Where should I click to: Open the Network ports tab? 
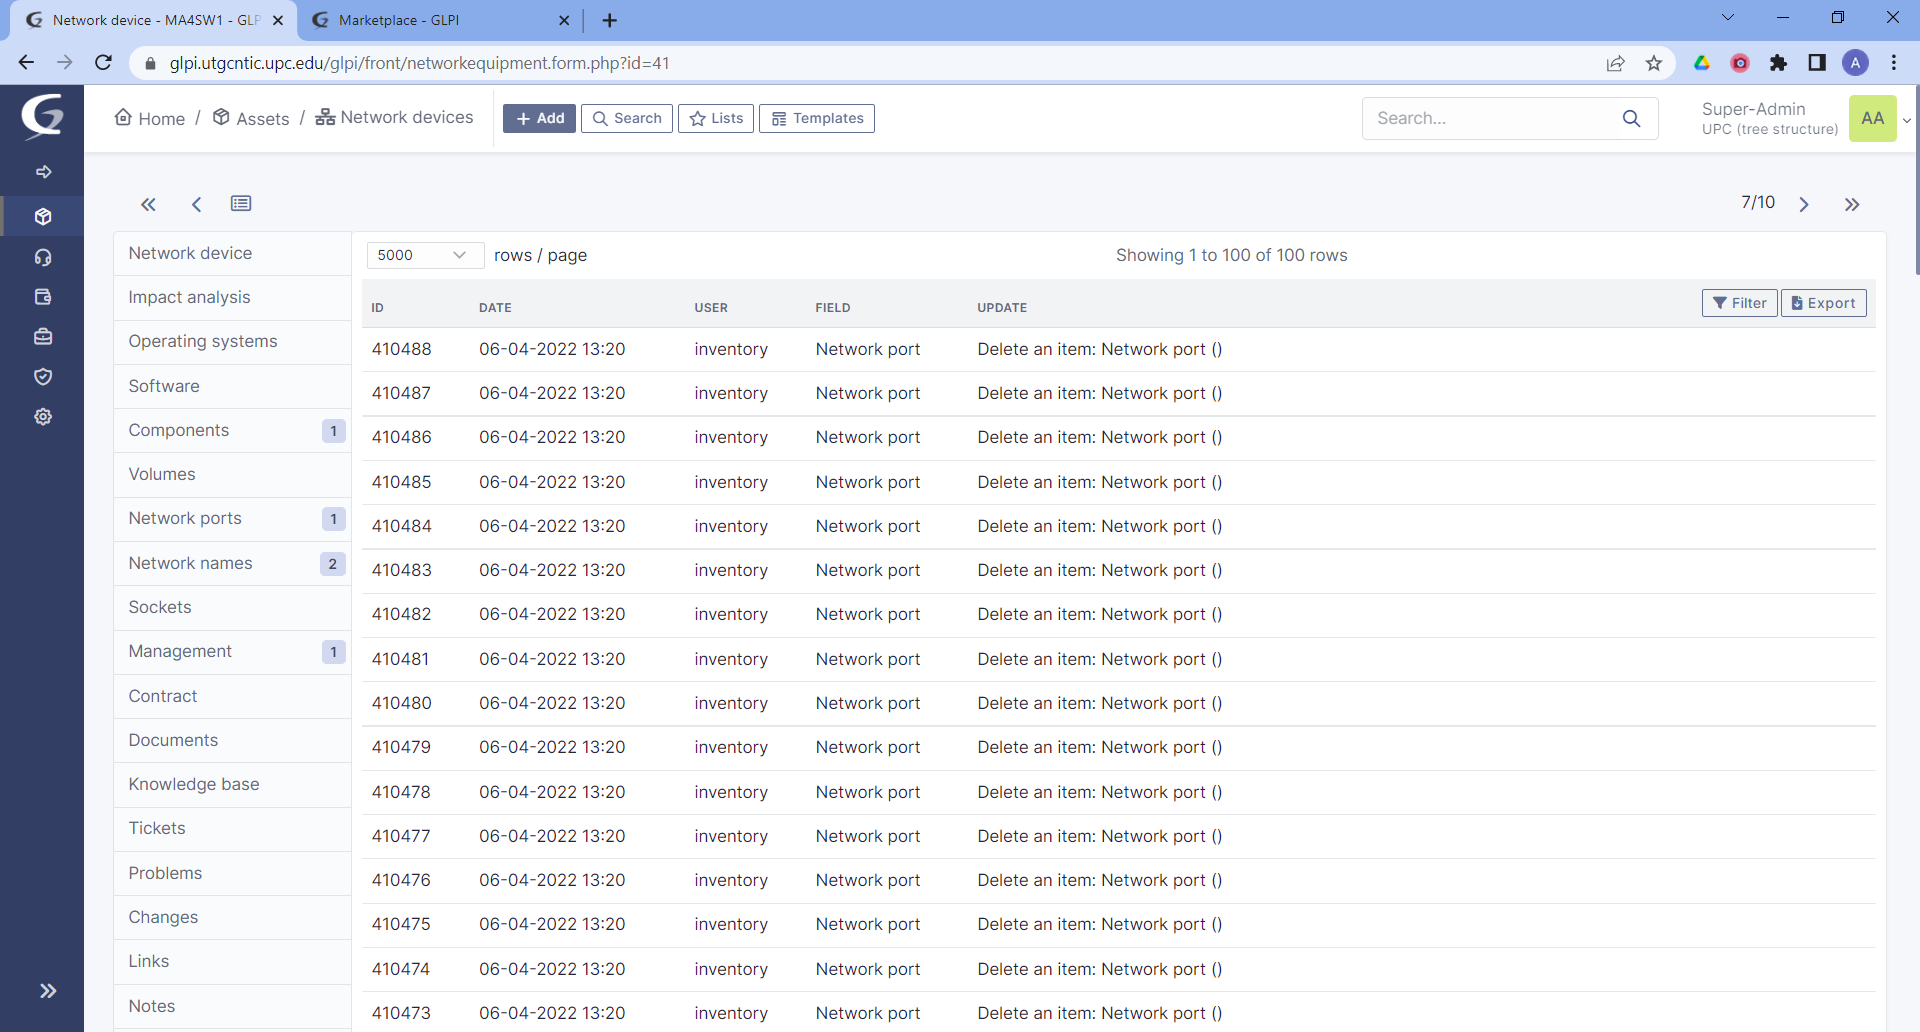click(232, 519)
